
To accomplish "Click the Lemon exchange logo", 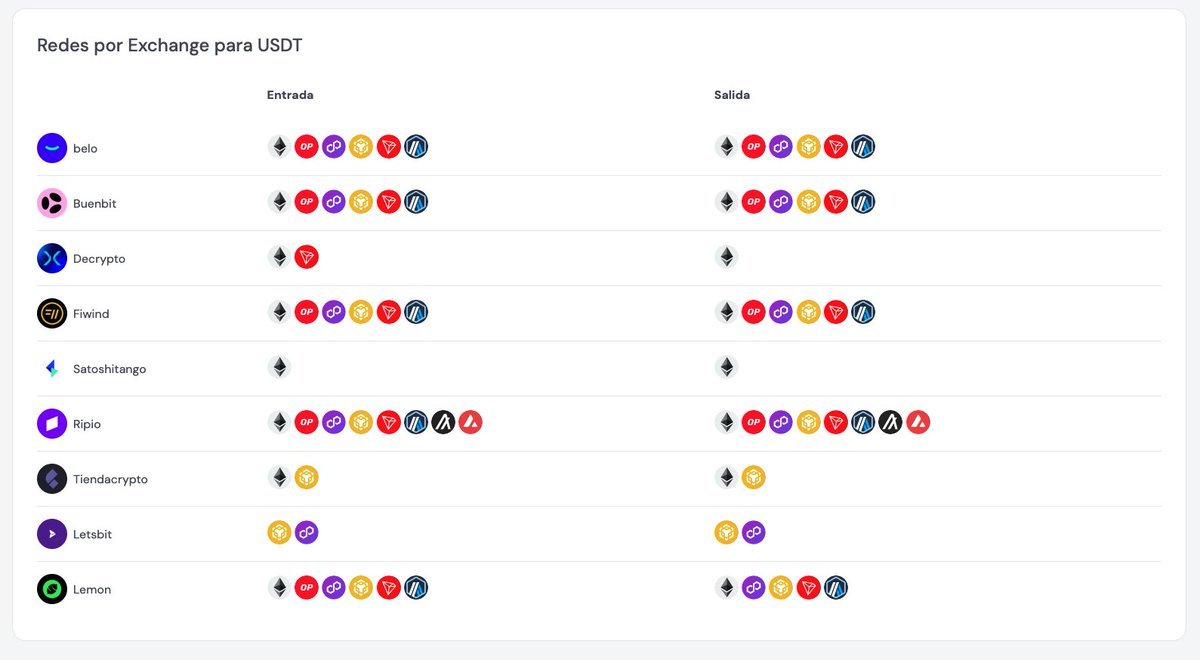I will click(52, 589).
